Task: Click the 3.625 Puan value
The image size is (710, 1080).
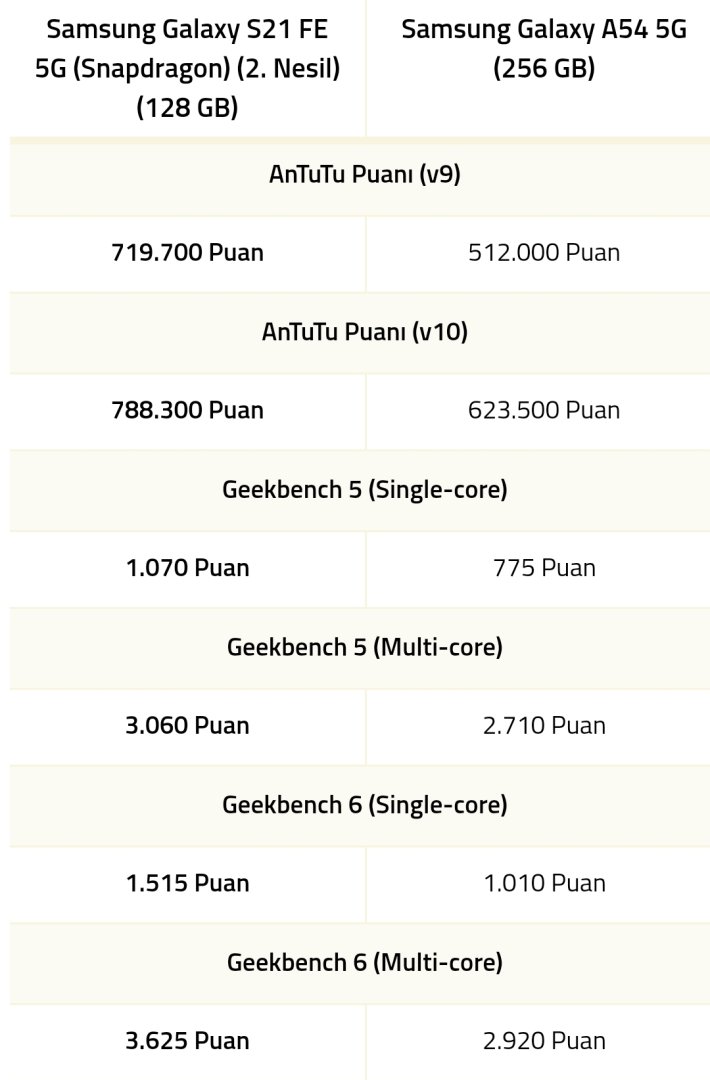Action: [x=187, y=1041]
